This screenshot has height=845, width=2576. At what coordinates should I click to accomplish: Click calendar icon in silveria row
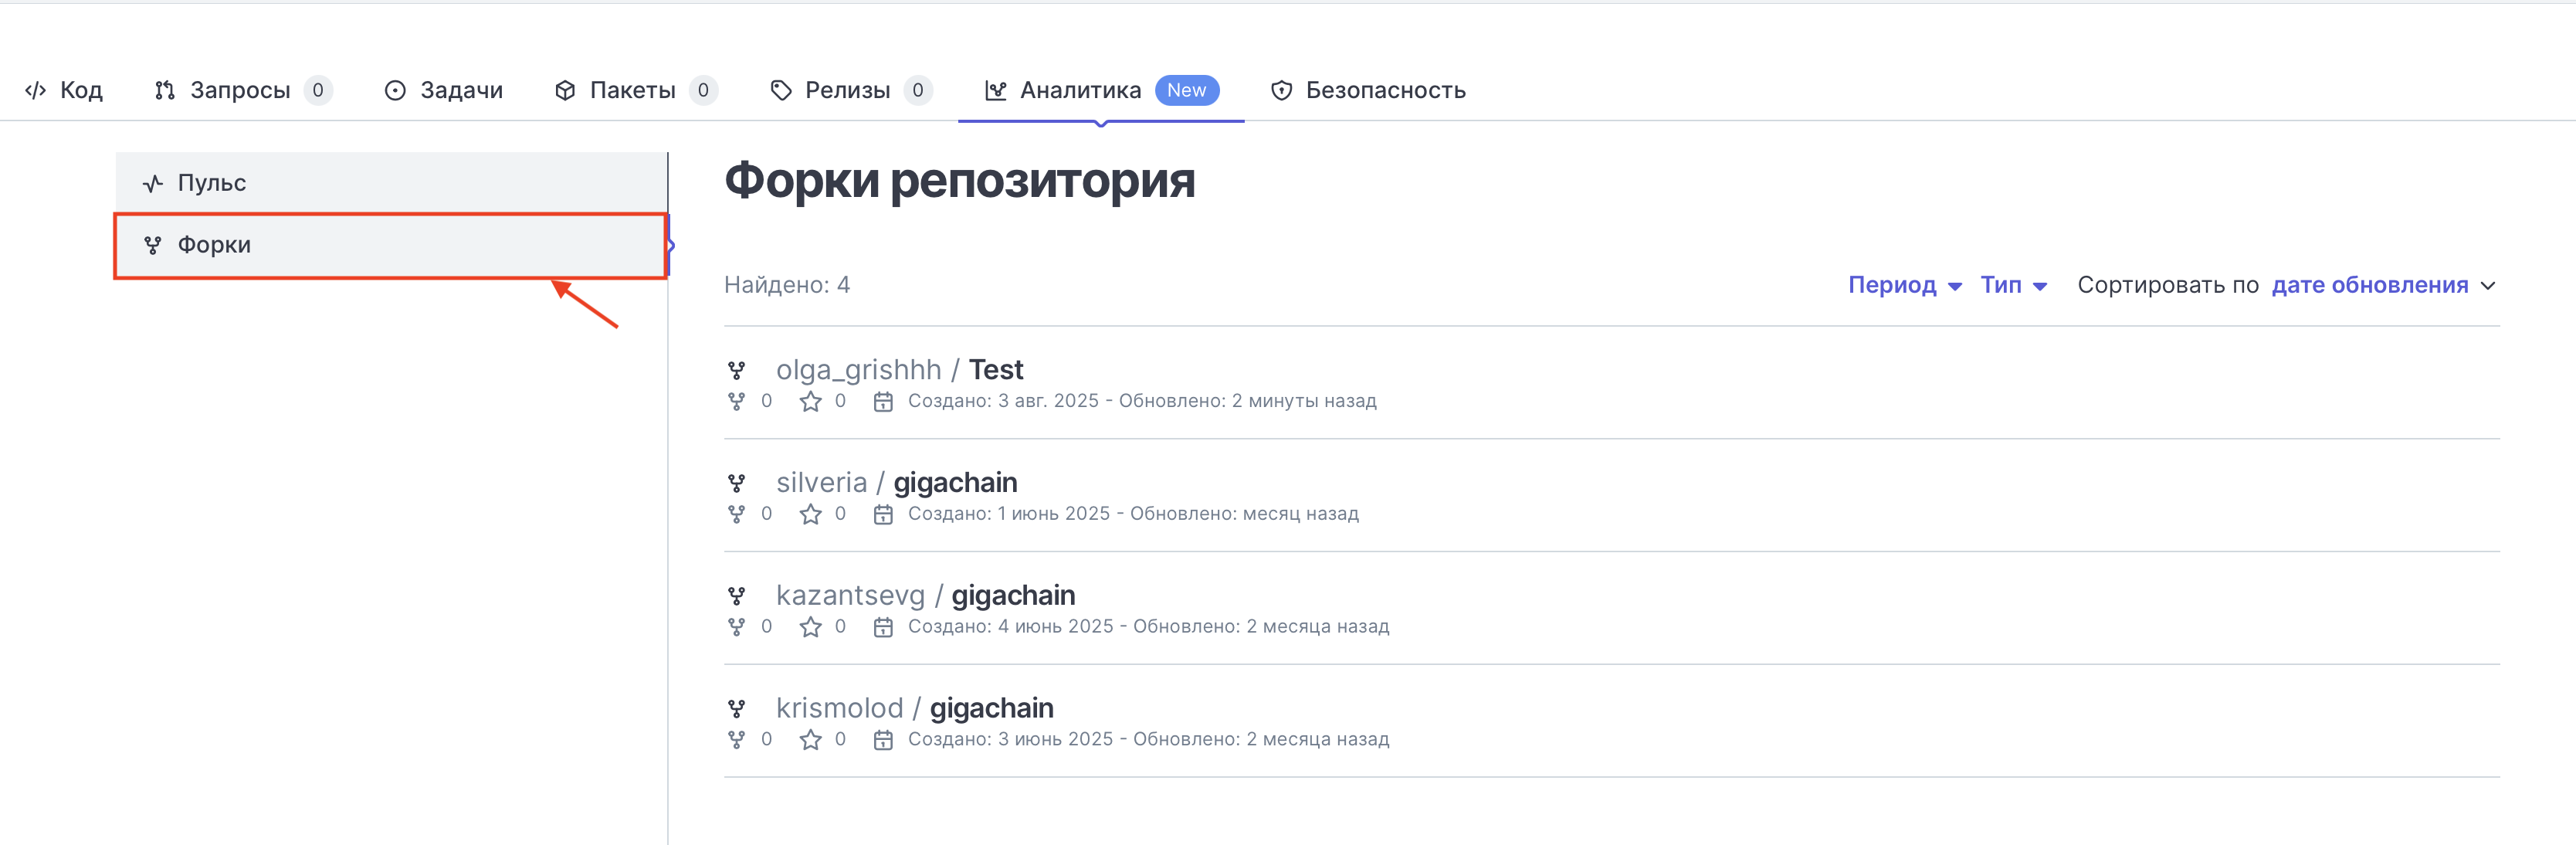tap(883, 515)
